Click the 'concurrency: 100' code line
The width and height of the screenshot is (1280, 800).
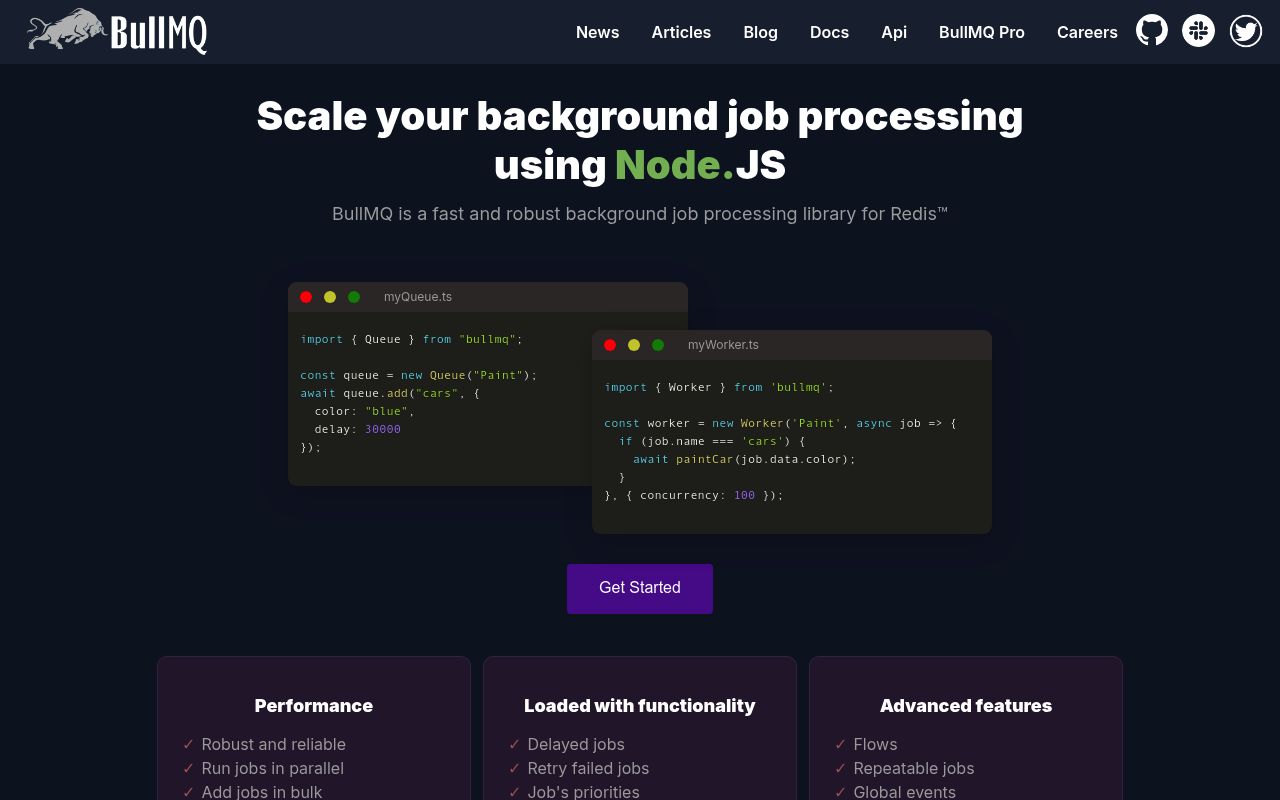coord(694,495)
